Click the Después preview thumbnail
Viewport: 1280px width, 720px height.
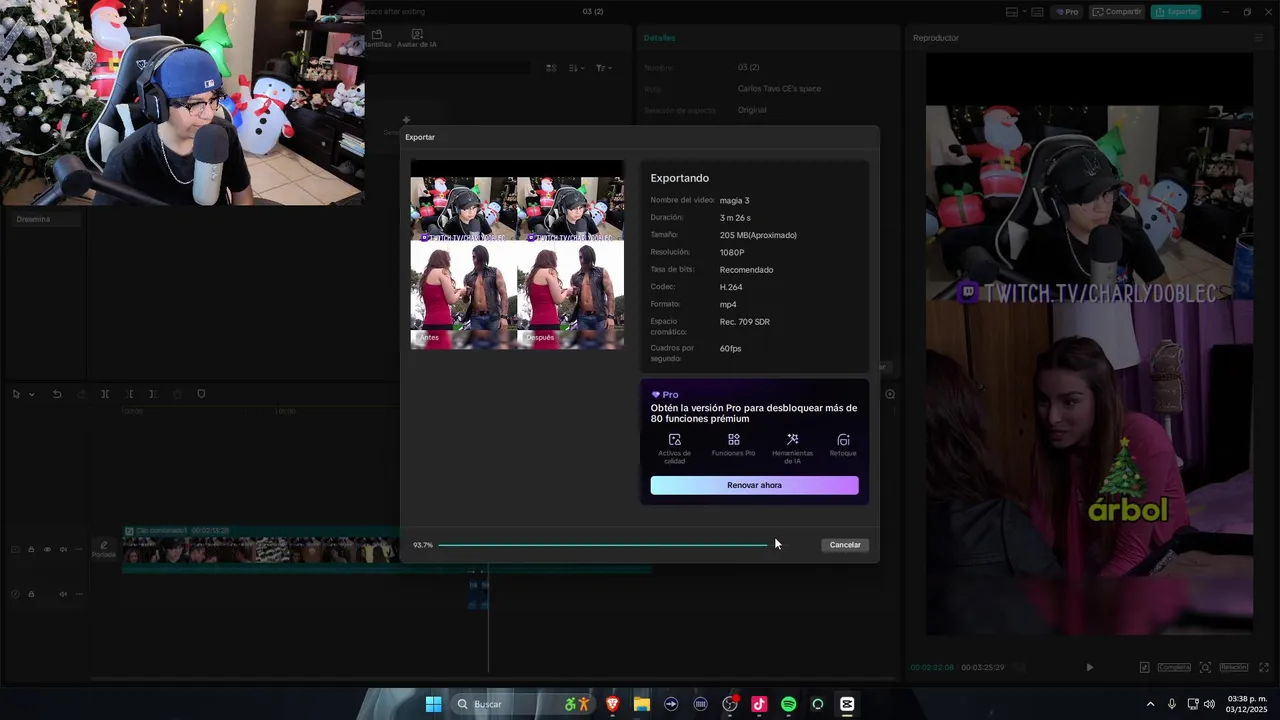(570, 255)
